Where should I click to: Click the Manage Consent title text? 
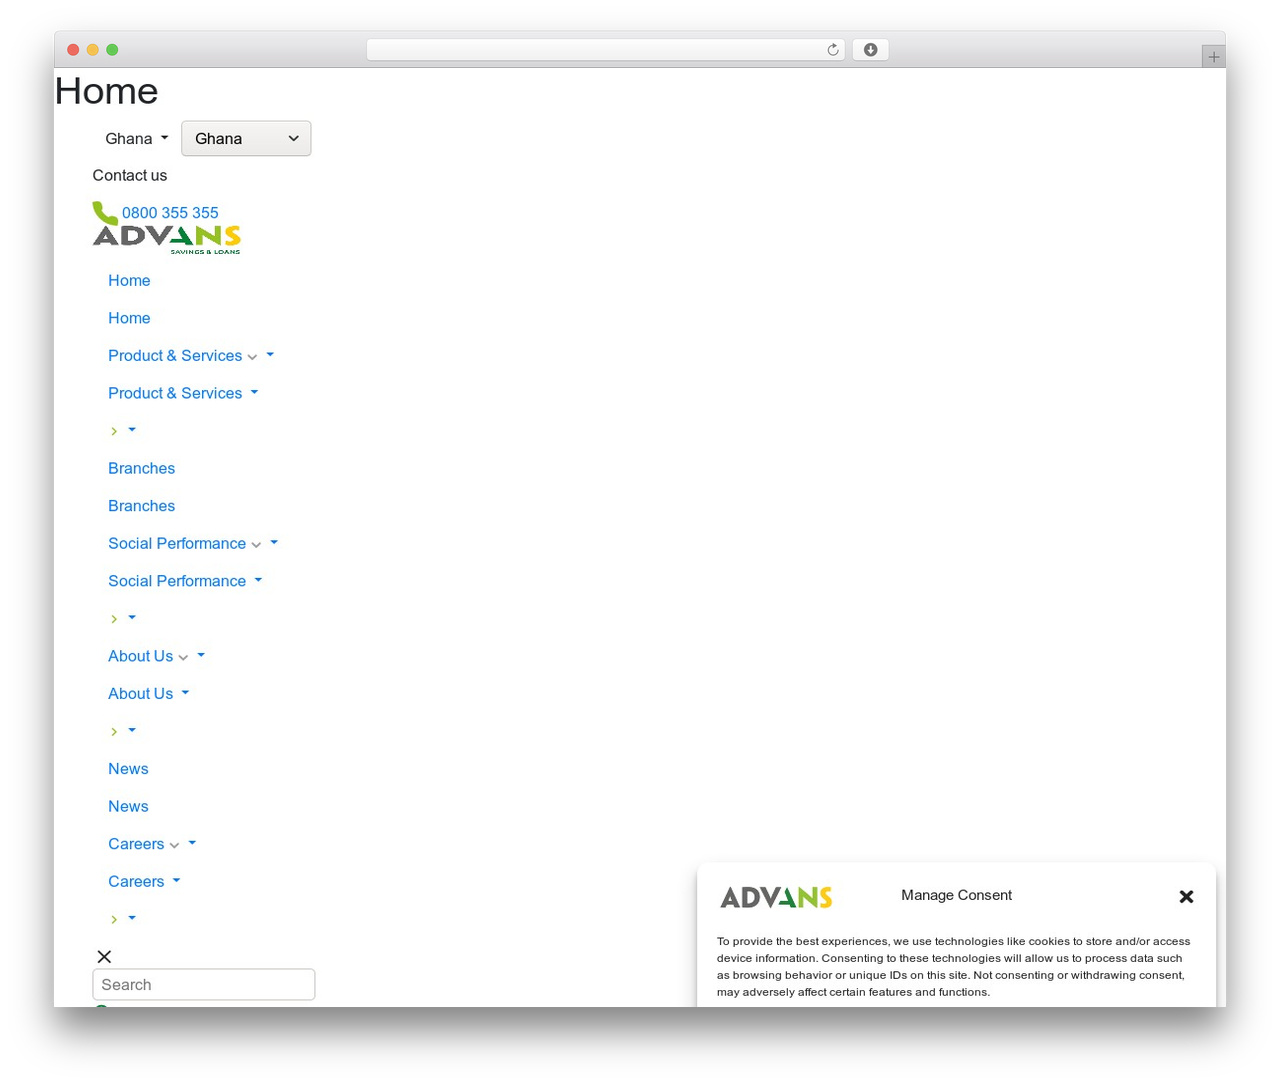coord(956,895)
